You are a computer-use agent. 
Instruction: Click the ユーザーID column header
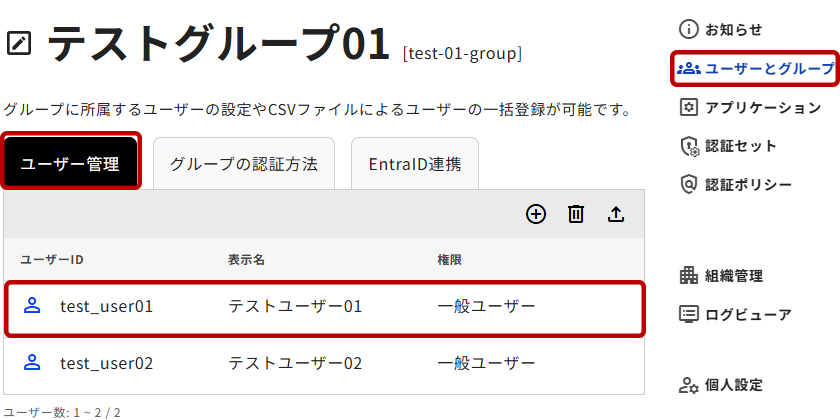tap(52, 260)
